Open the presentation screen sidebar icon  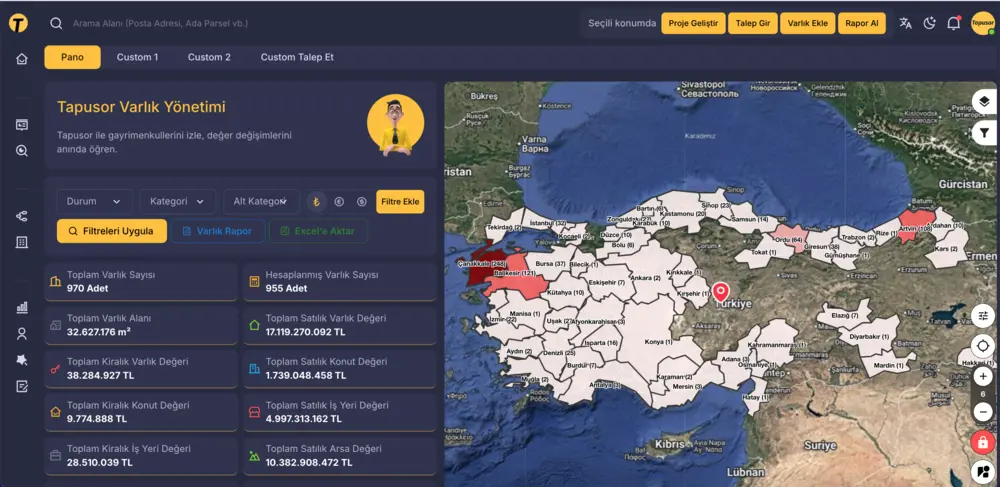point(22,125)
